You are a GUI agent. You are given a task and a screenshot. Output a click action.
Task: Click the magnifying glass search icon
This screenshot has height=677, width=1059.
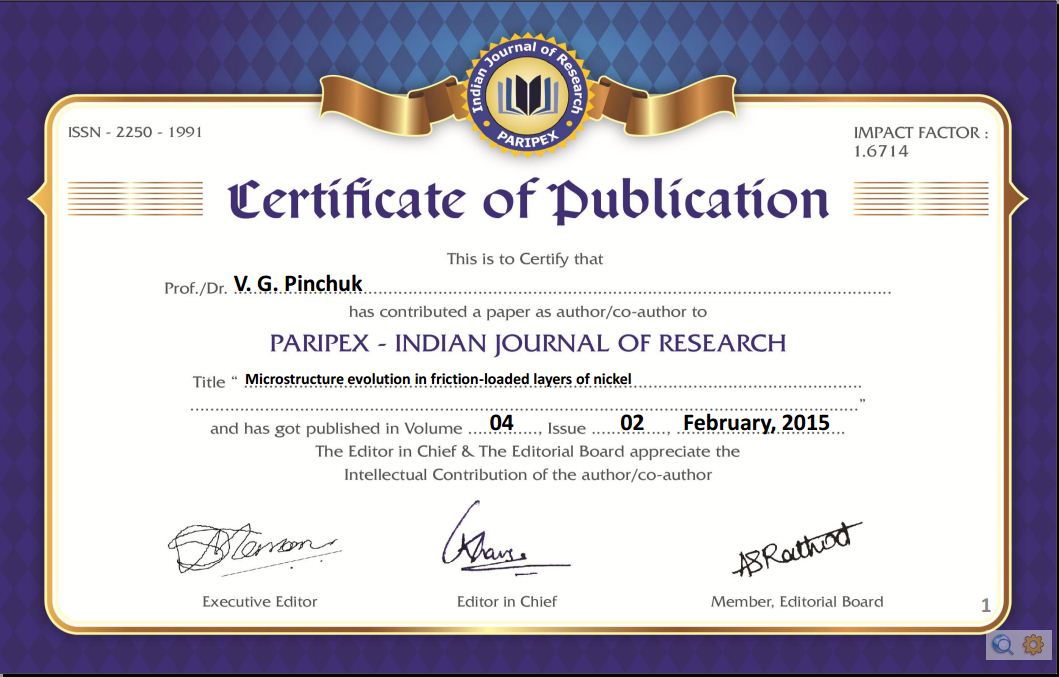coord(1002,645)
